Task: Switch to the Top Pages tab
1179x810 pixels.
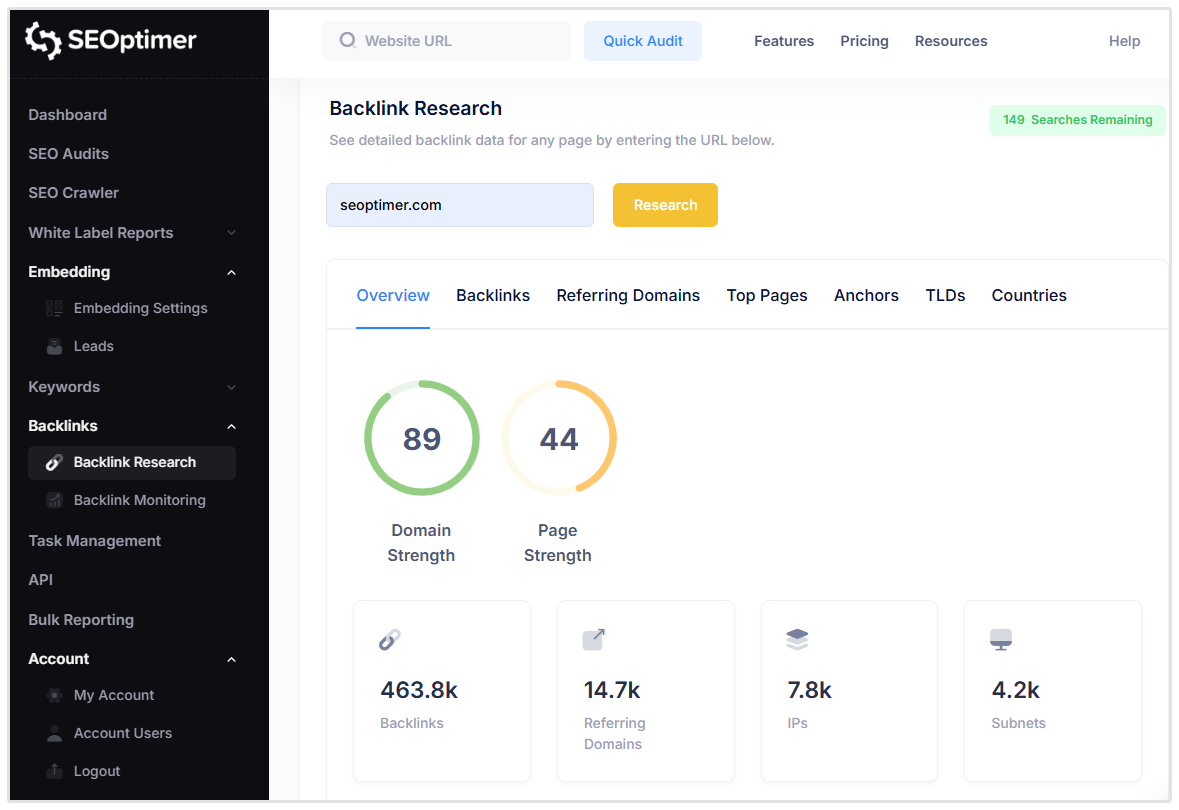Action: click(767, 296)
